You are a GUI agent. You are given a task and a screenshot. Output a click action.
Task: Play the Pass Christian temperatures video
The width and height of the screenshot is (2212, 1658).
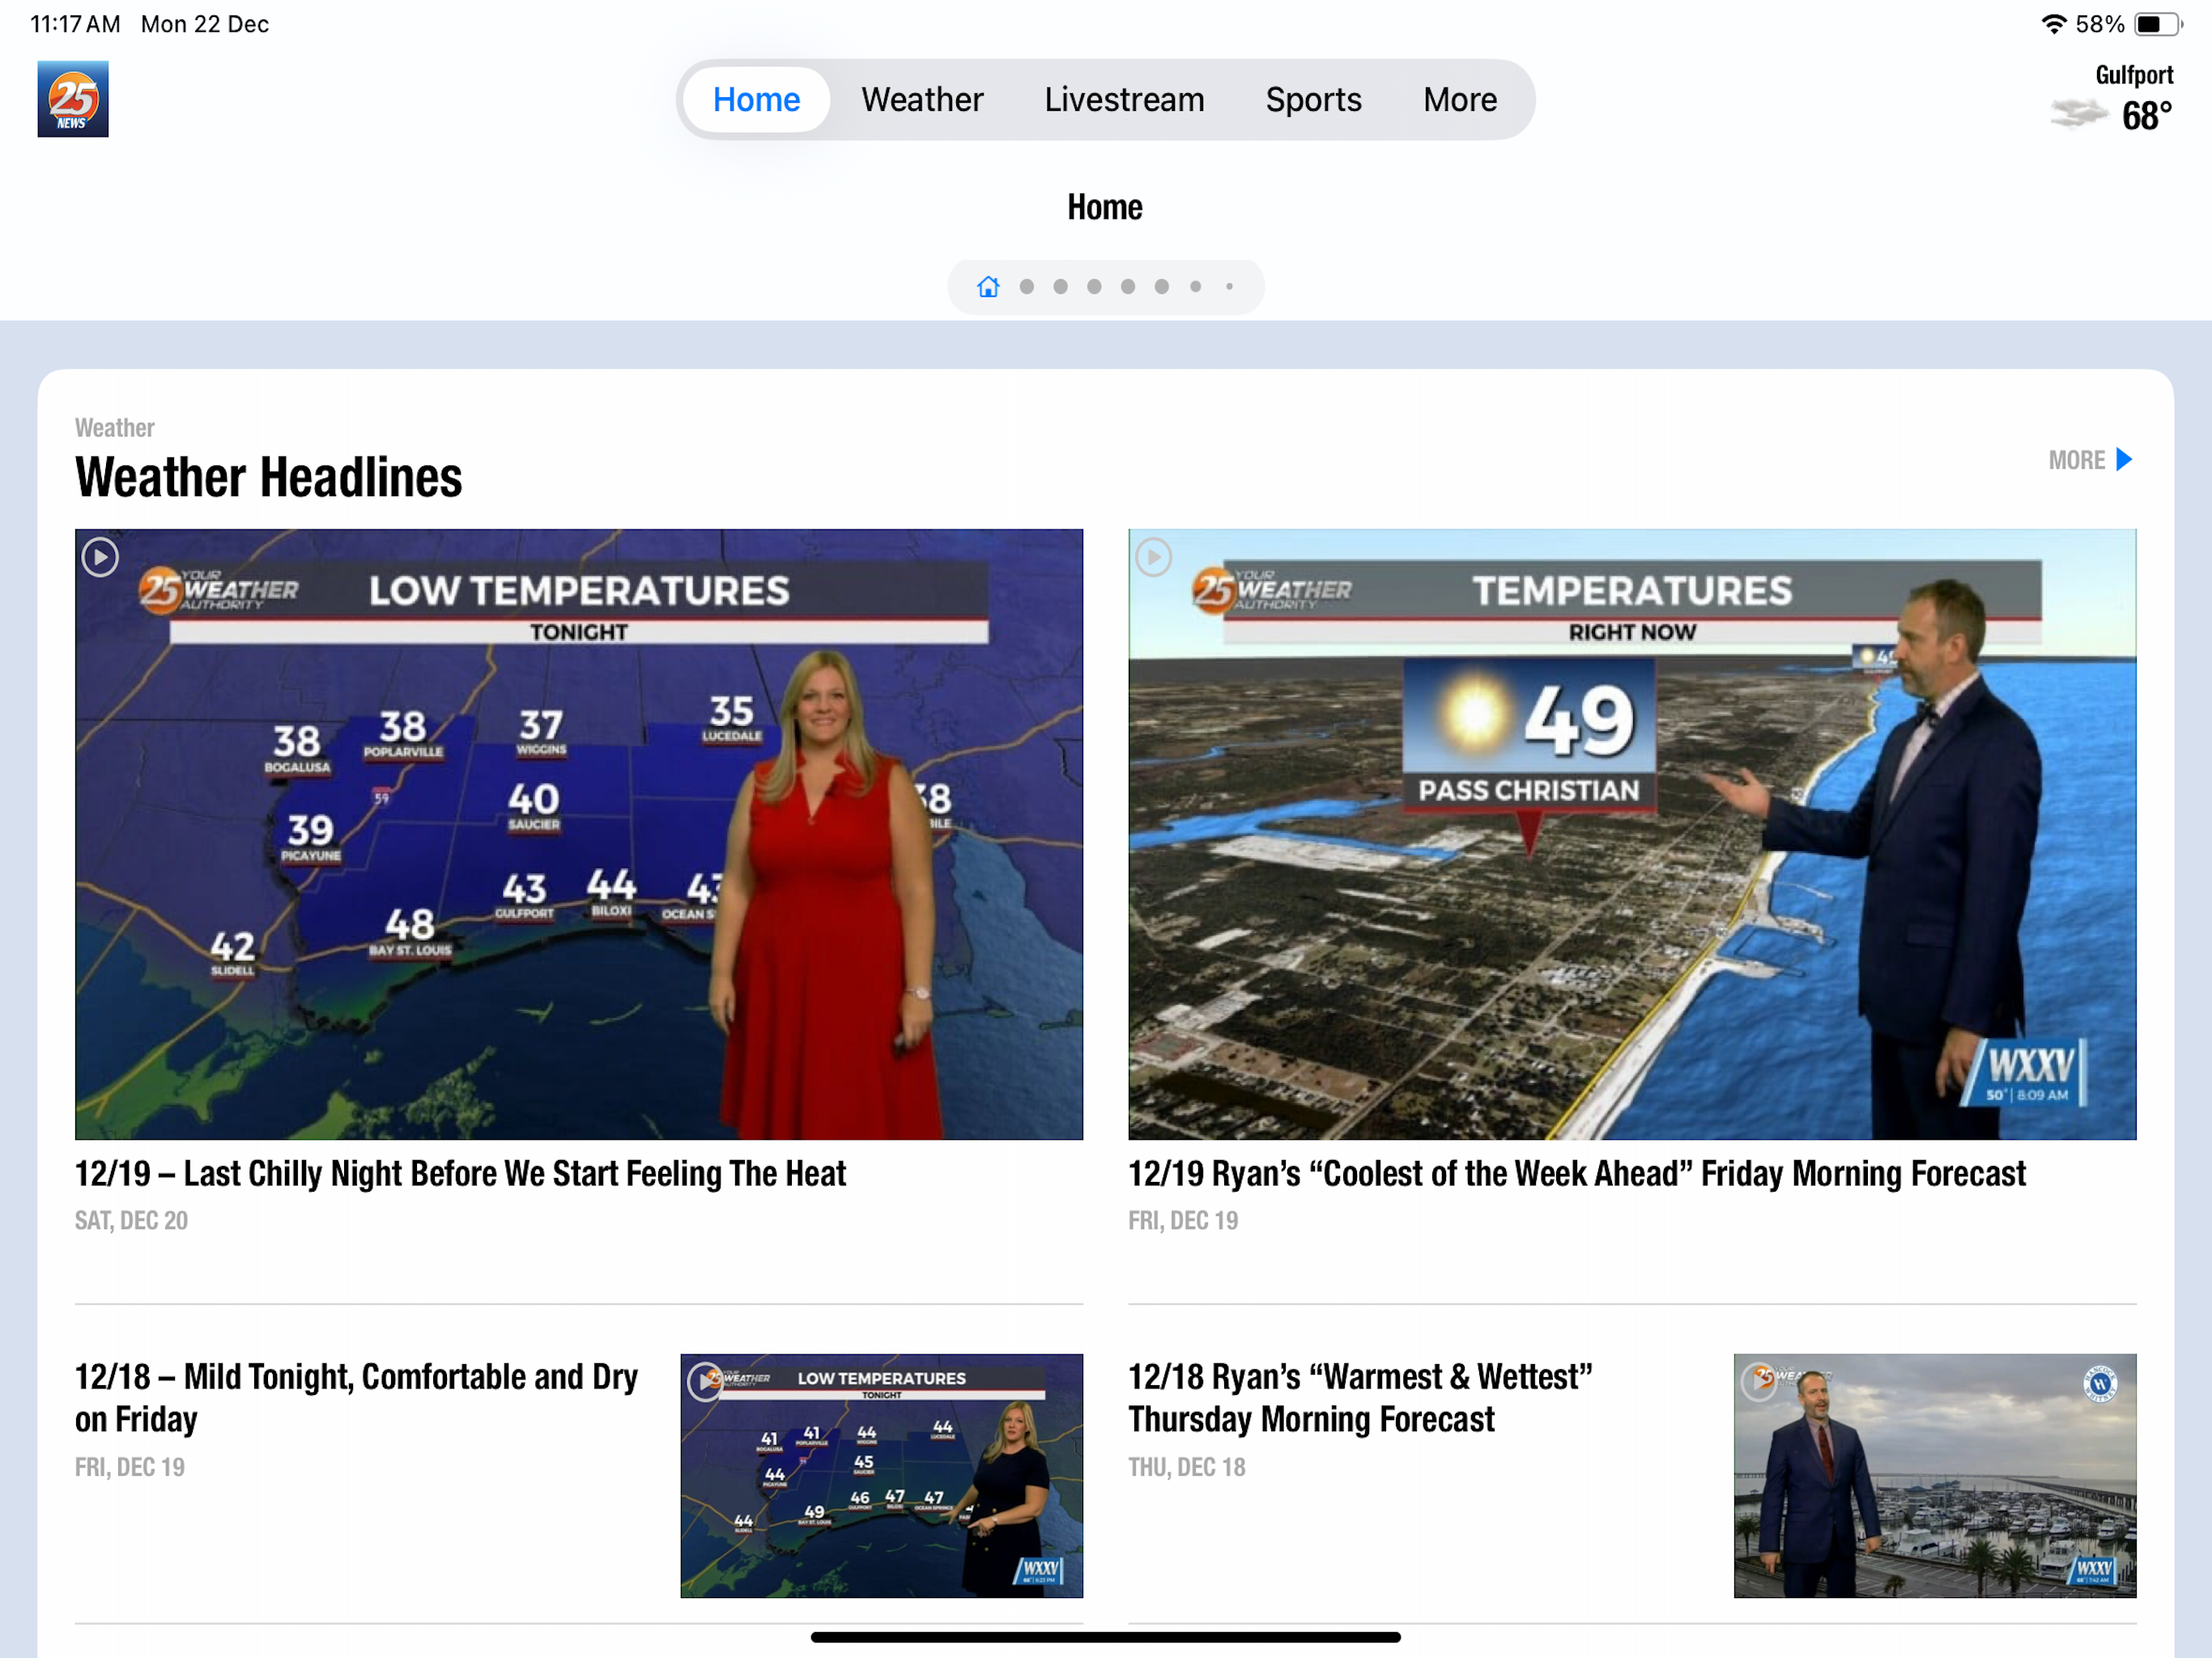coord(1153,557)
